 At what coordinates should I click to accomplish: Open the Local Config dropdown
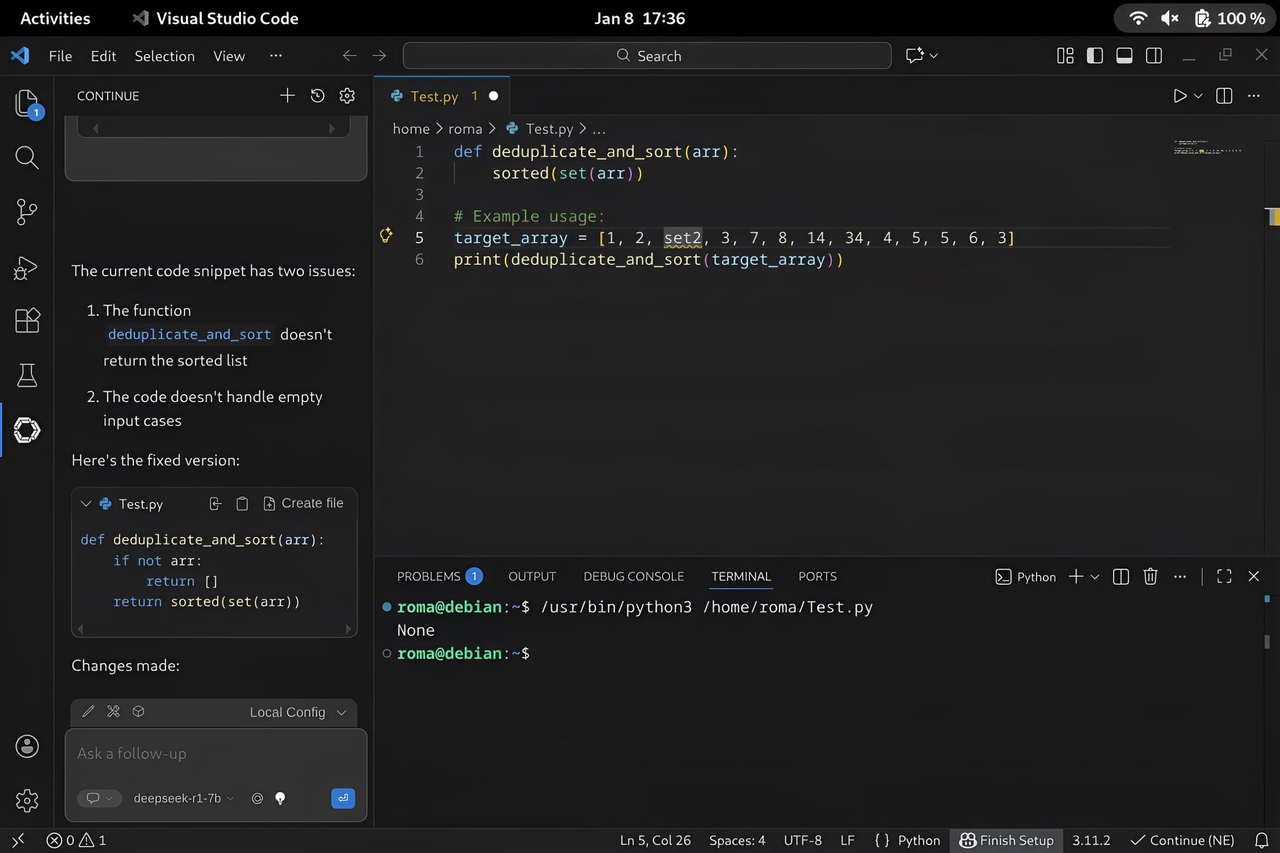298,712
